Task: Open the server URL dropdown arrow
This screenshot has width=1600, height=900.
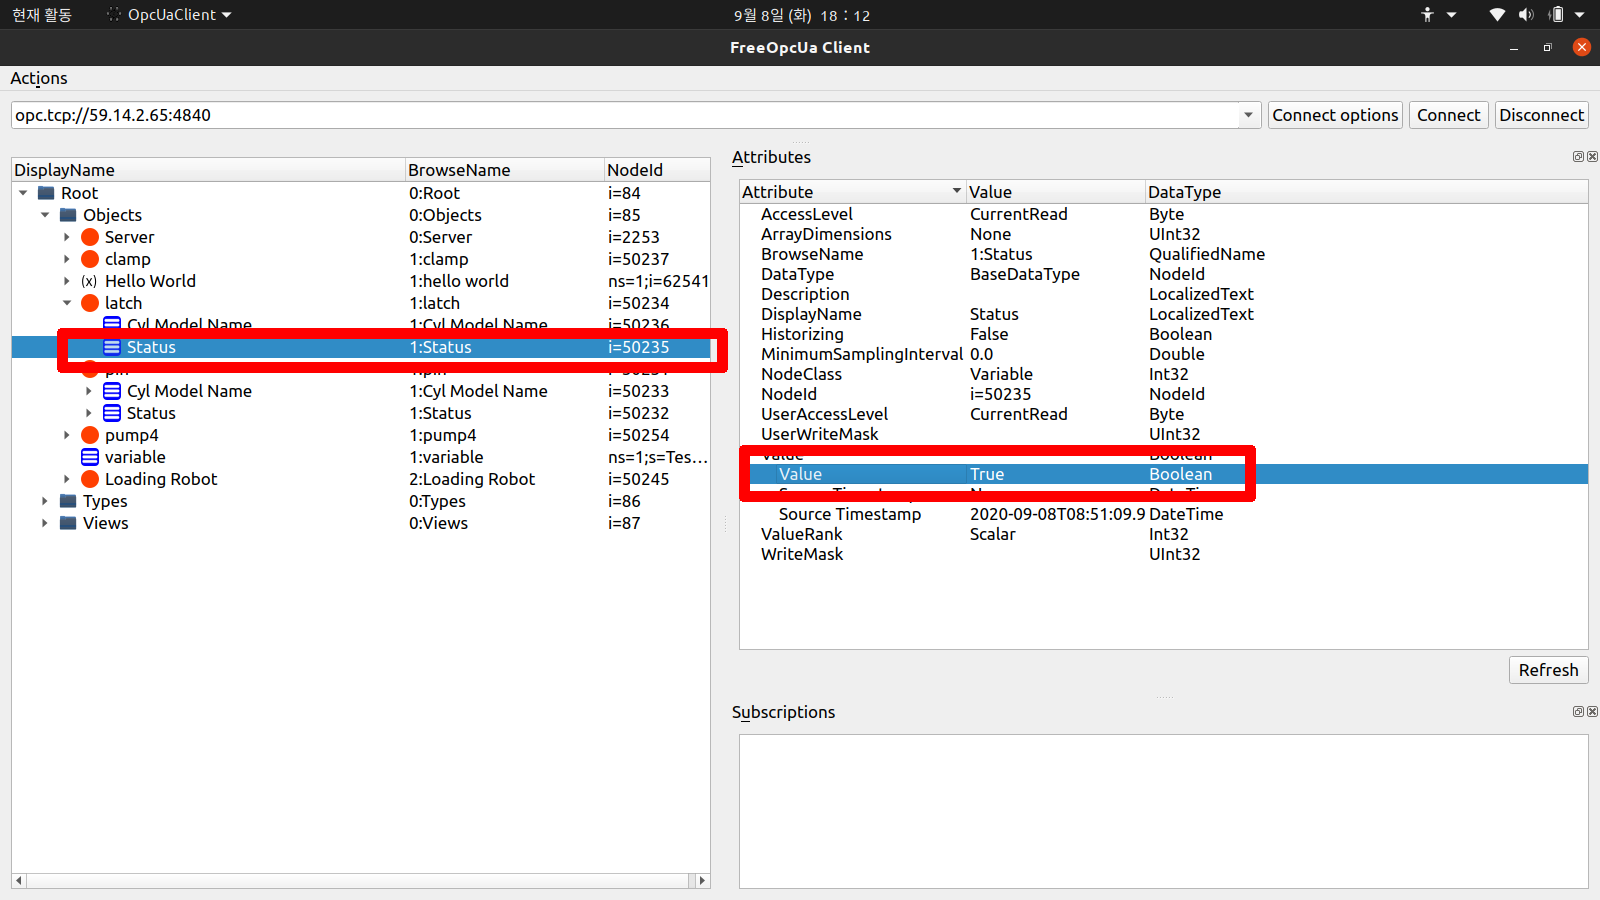Action: click(1248, 115)
